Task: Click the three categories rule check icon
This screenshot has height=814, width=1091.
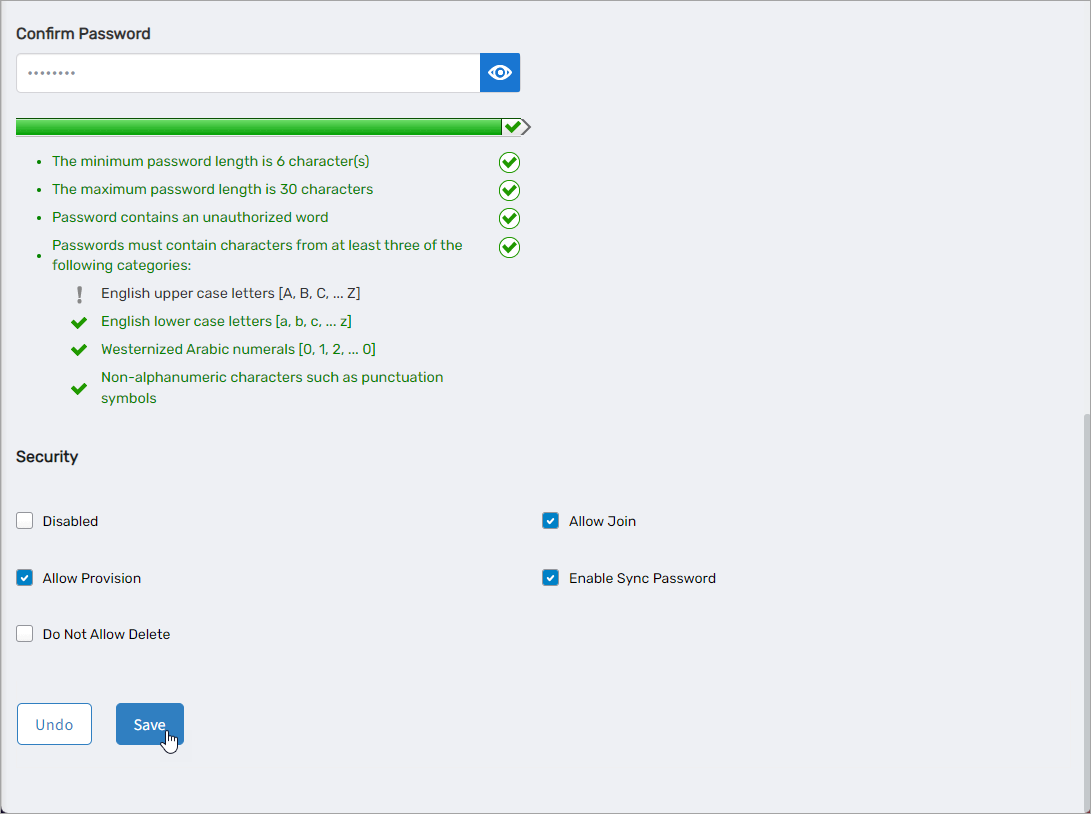Action: pyautogui.click(x=509, y=247)
